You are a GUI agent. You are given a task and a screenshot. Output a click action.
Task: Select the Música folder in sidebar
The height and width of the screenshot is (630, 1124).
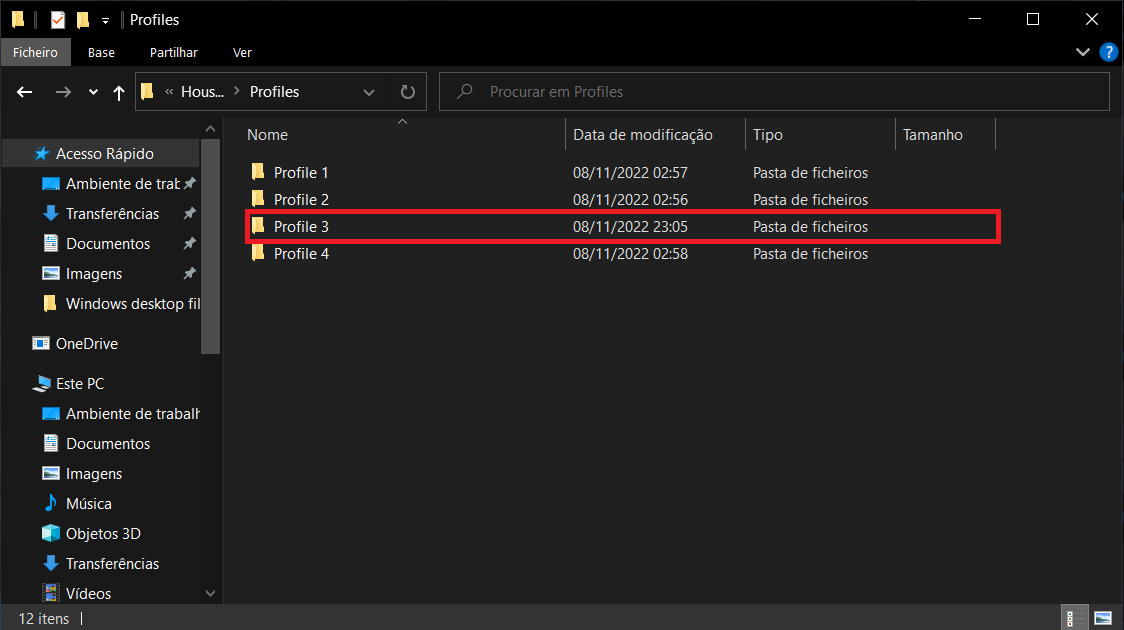tap(88, 504)
